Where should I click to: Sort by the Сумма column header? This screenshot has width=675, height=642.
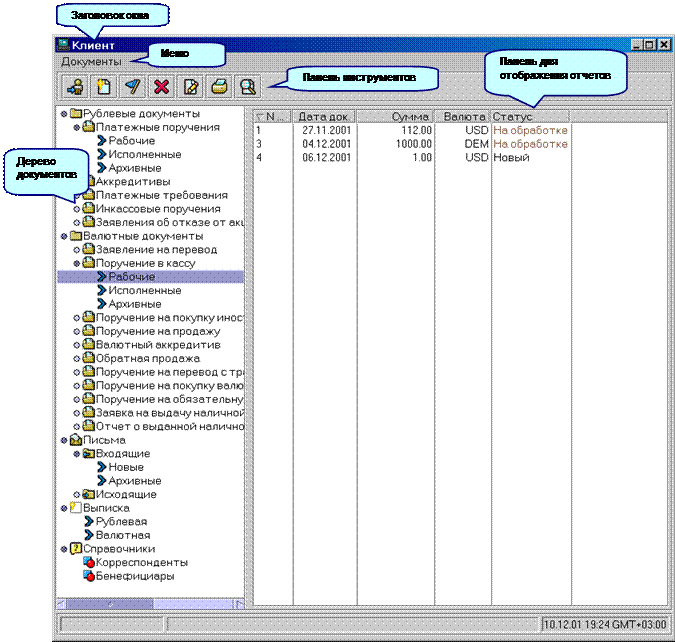tap(395, 117)
